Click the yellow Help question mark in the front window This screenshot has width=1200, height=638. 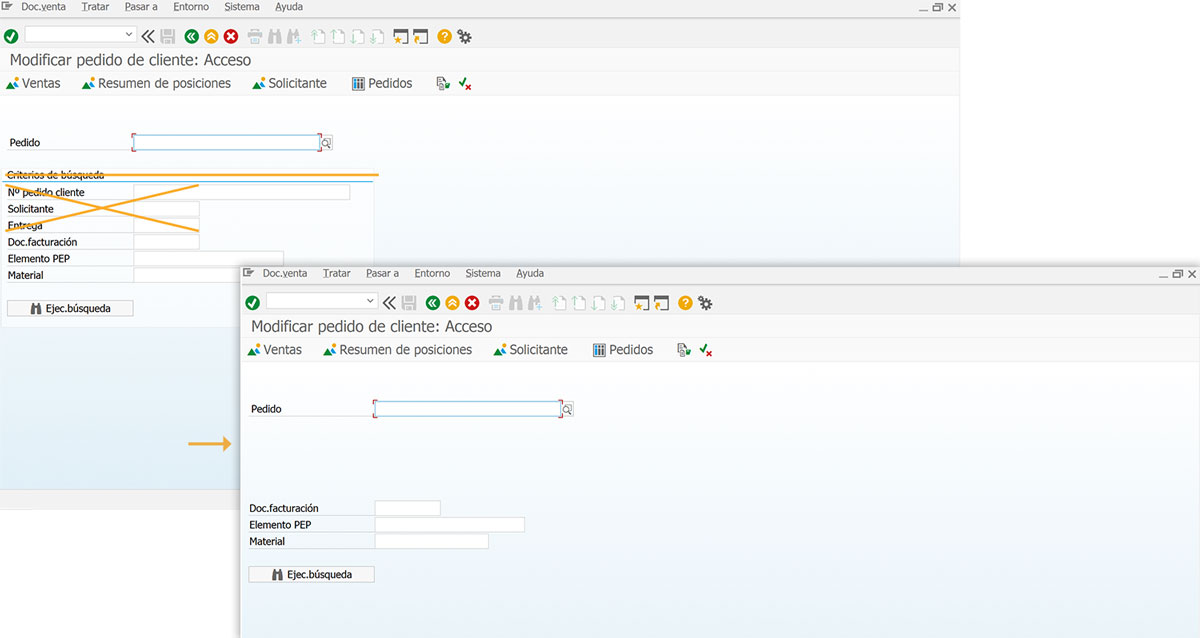coord(685,303)
